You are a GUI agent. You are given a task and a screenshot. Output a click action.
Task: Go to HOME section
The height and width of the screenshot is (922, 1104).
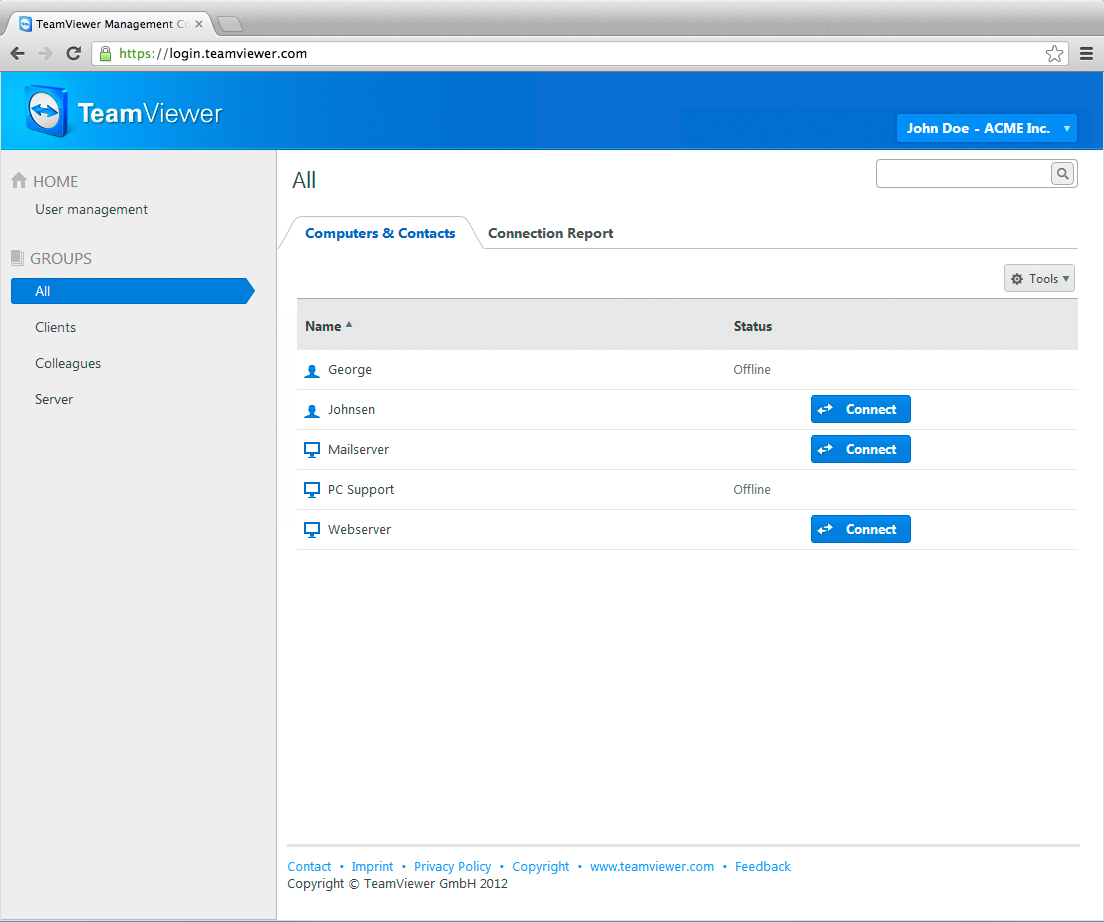(56, 182)
